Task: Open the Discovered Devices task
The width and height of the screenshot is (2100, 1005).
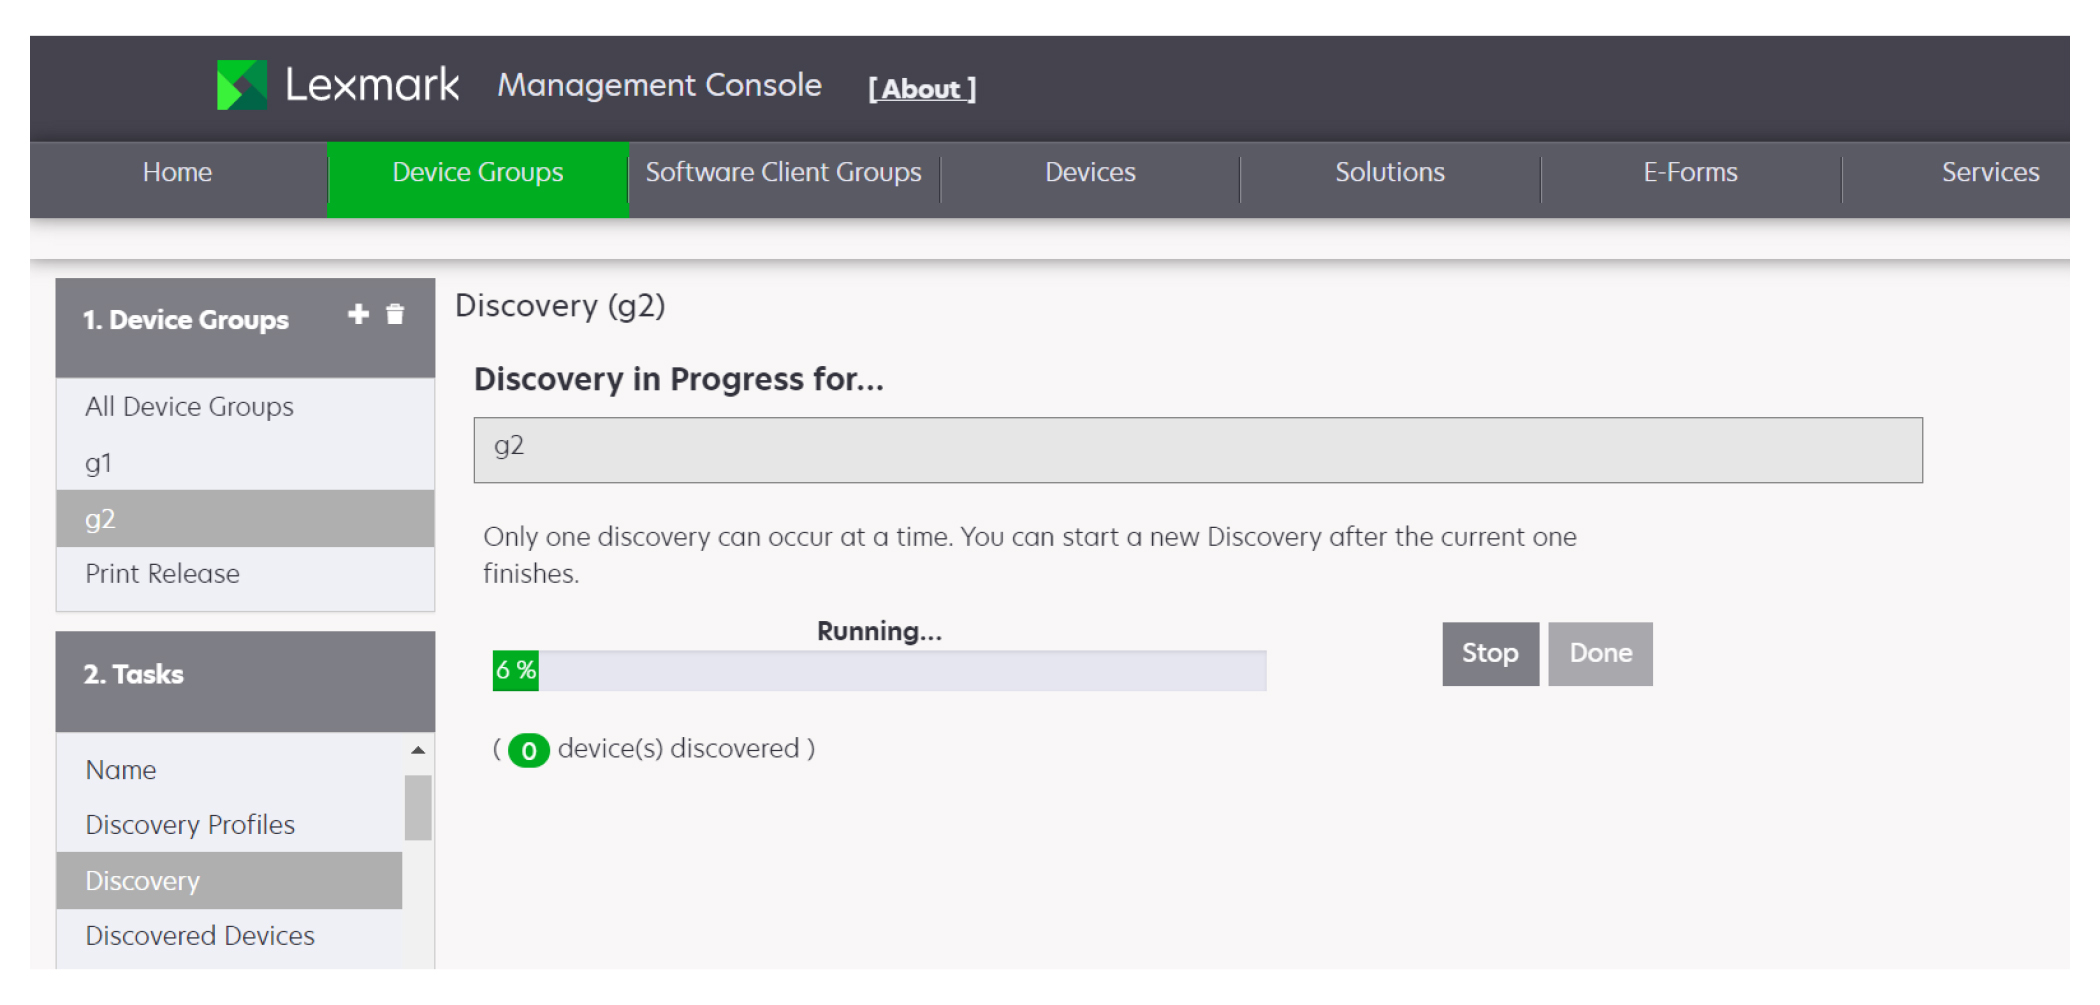Action: 229,936
